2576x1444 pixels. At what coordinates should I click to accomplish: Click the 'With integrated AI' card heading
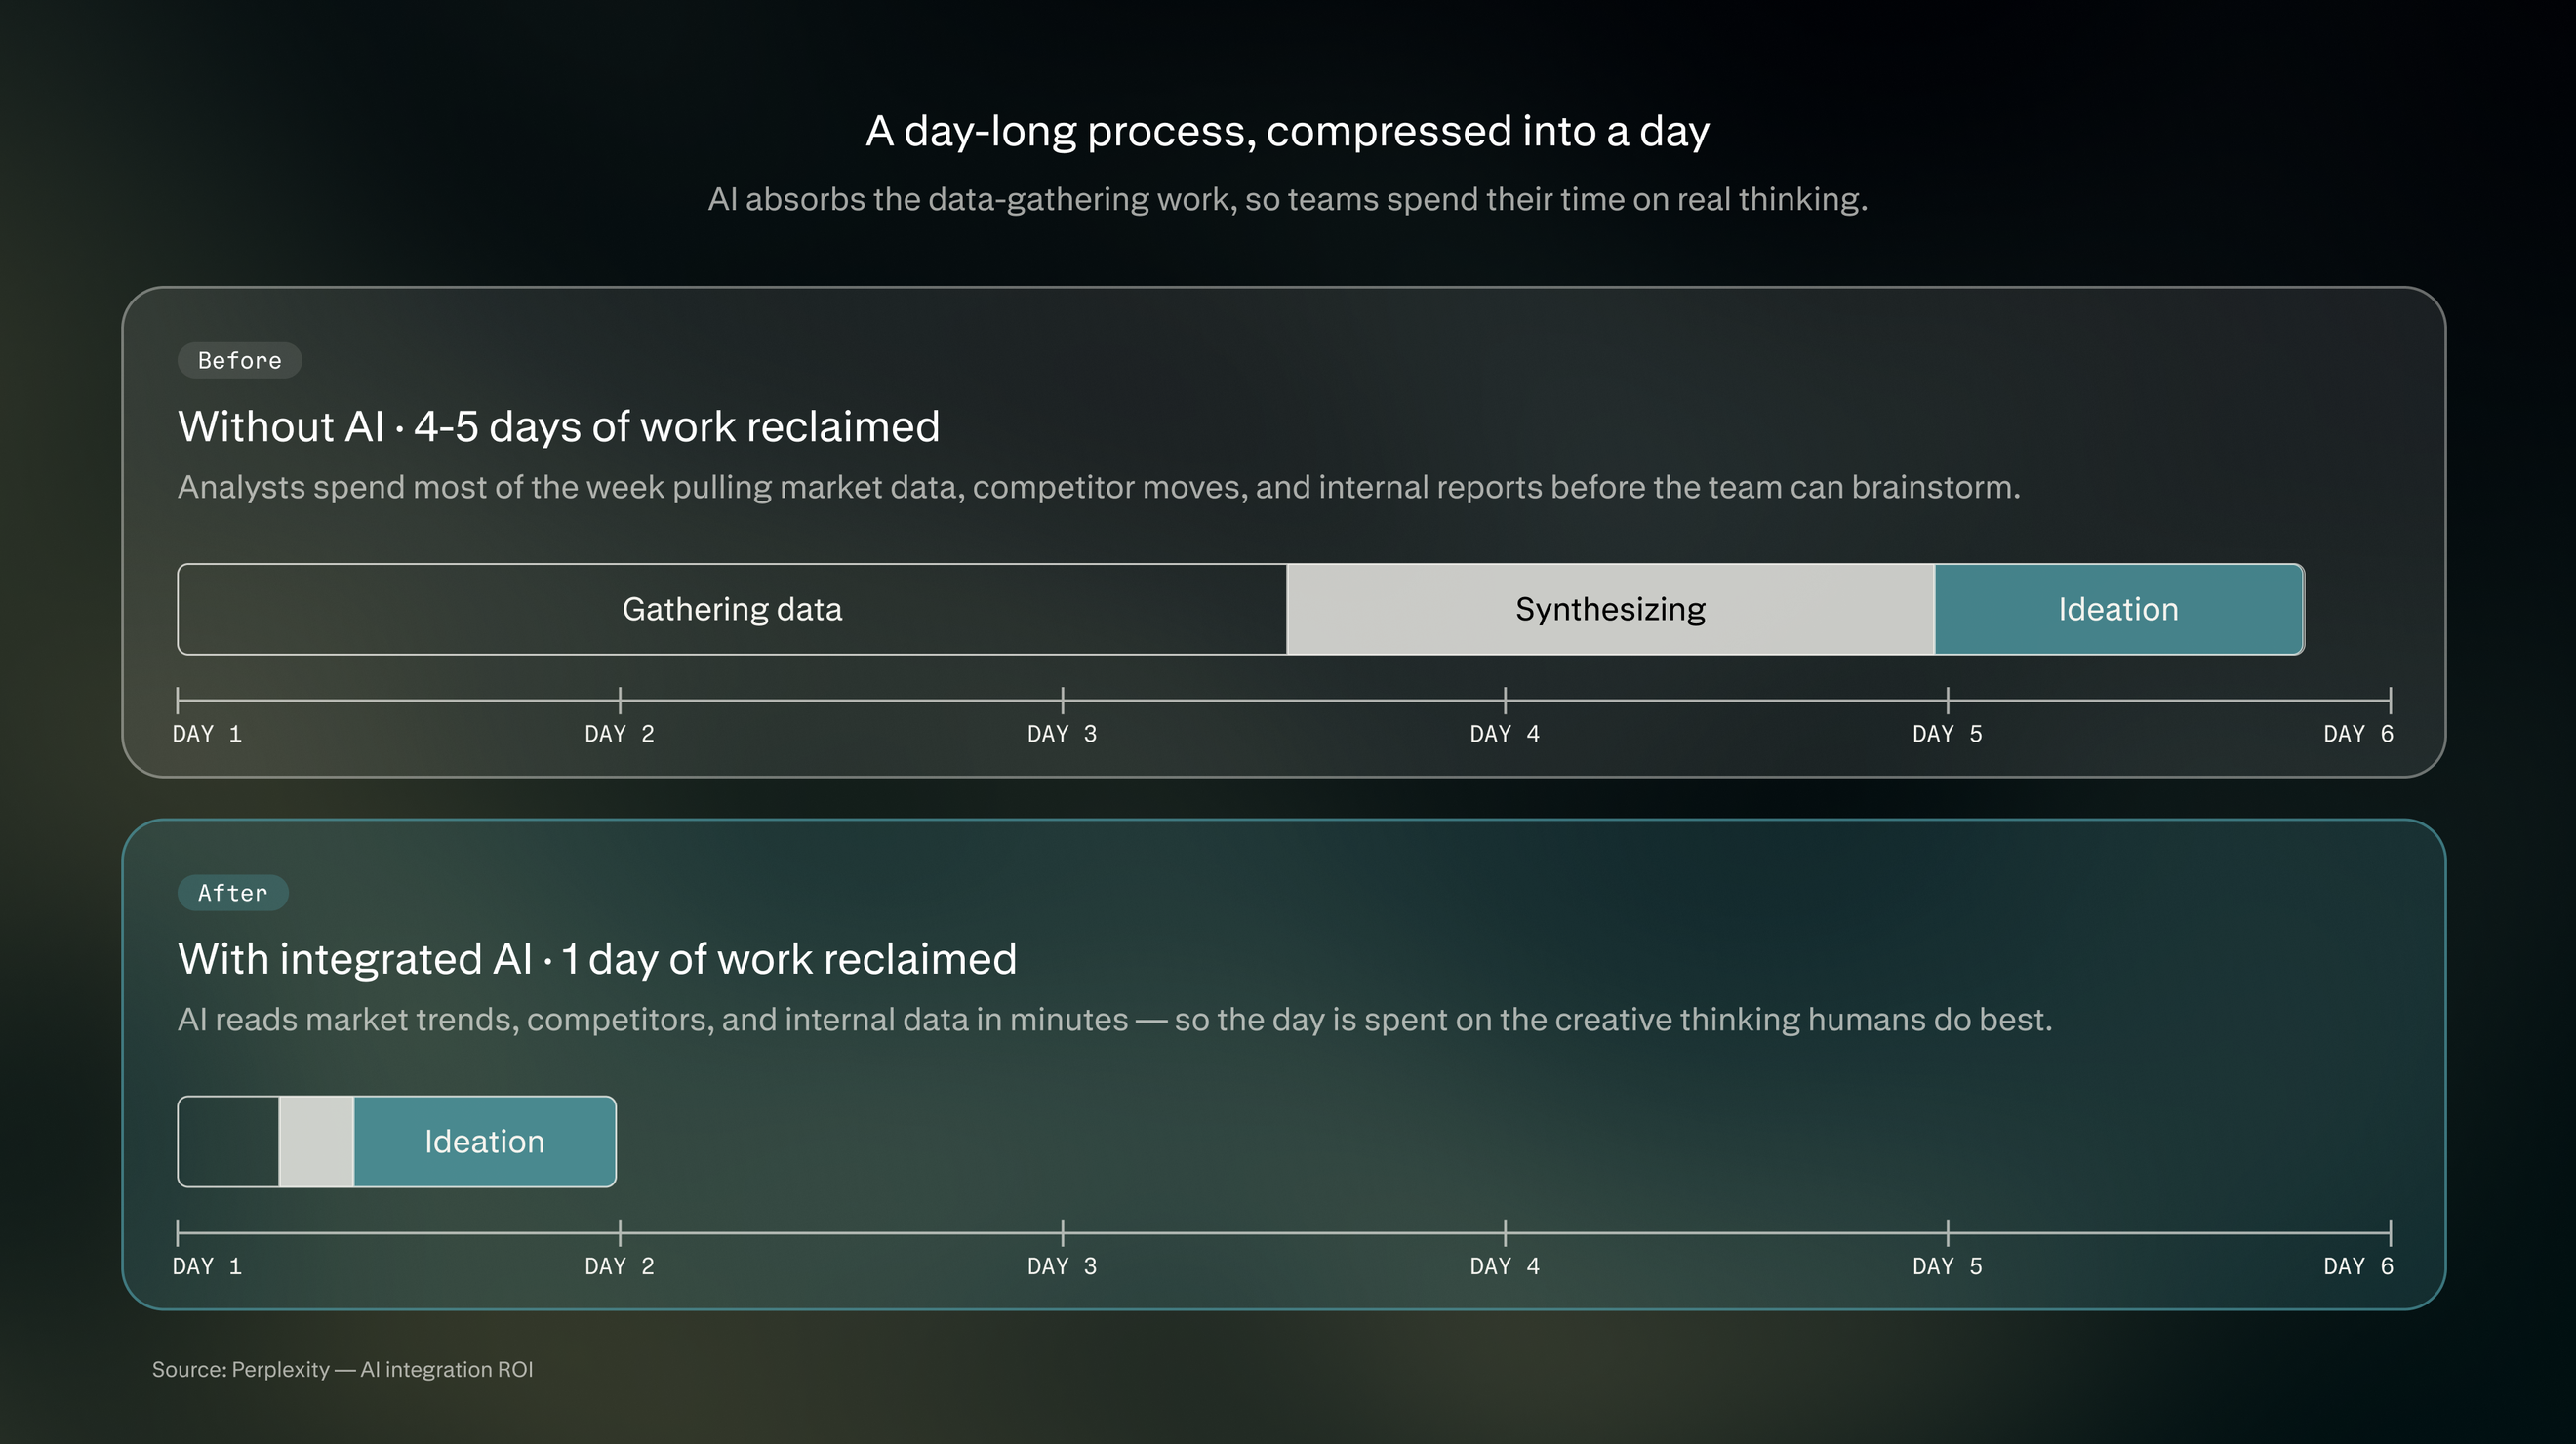[597, 959]
